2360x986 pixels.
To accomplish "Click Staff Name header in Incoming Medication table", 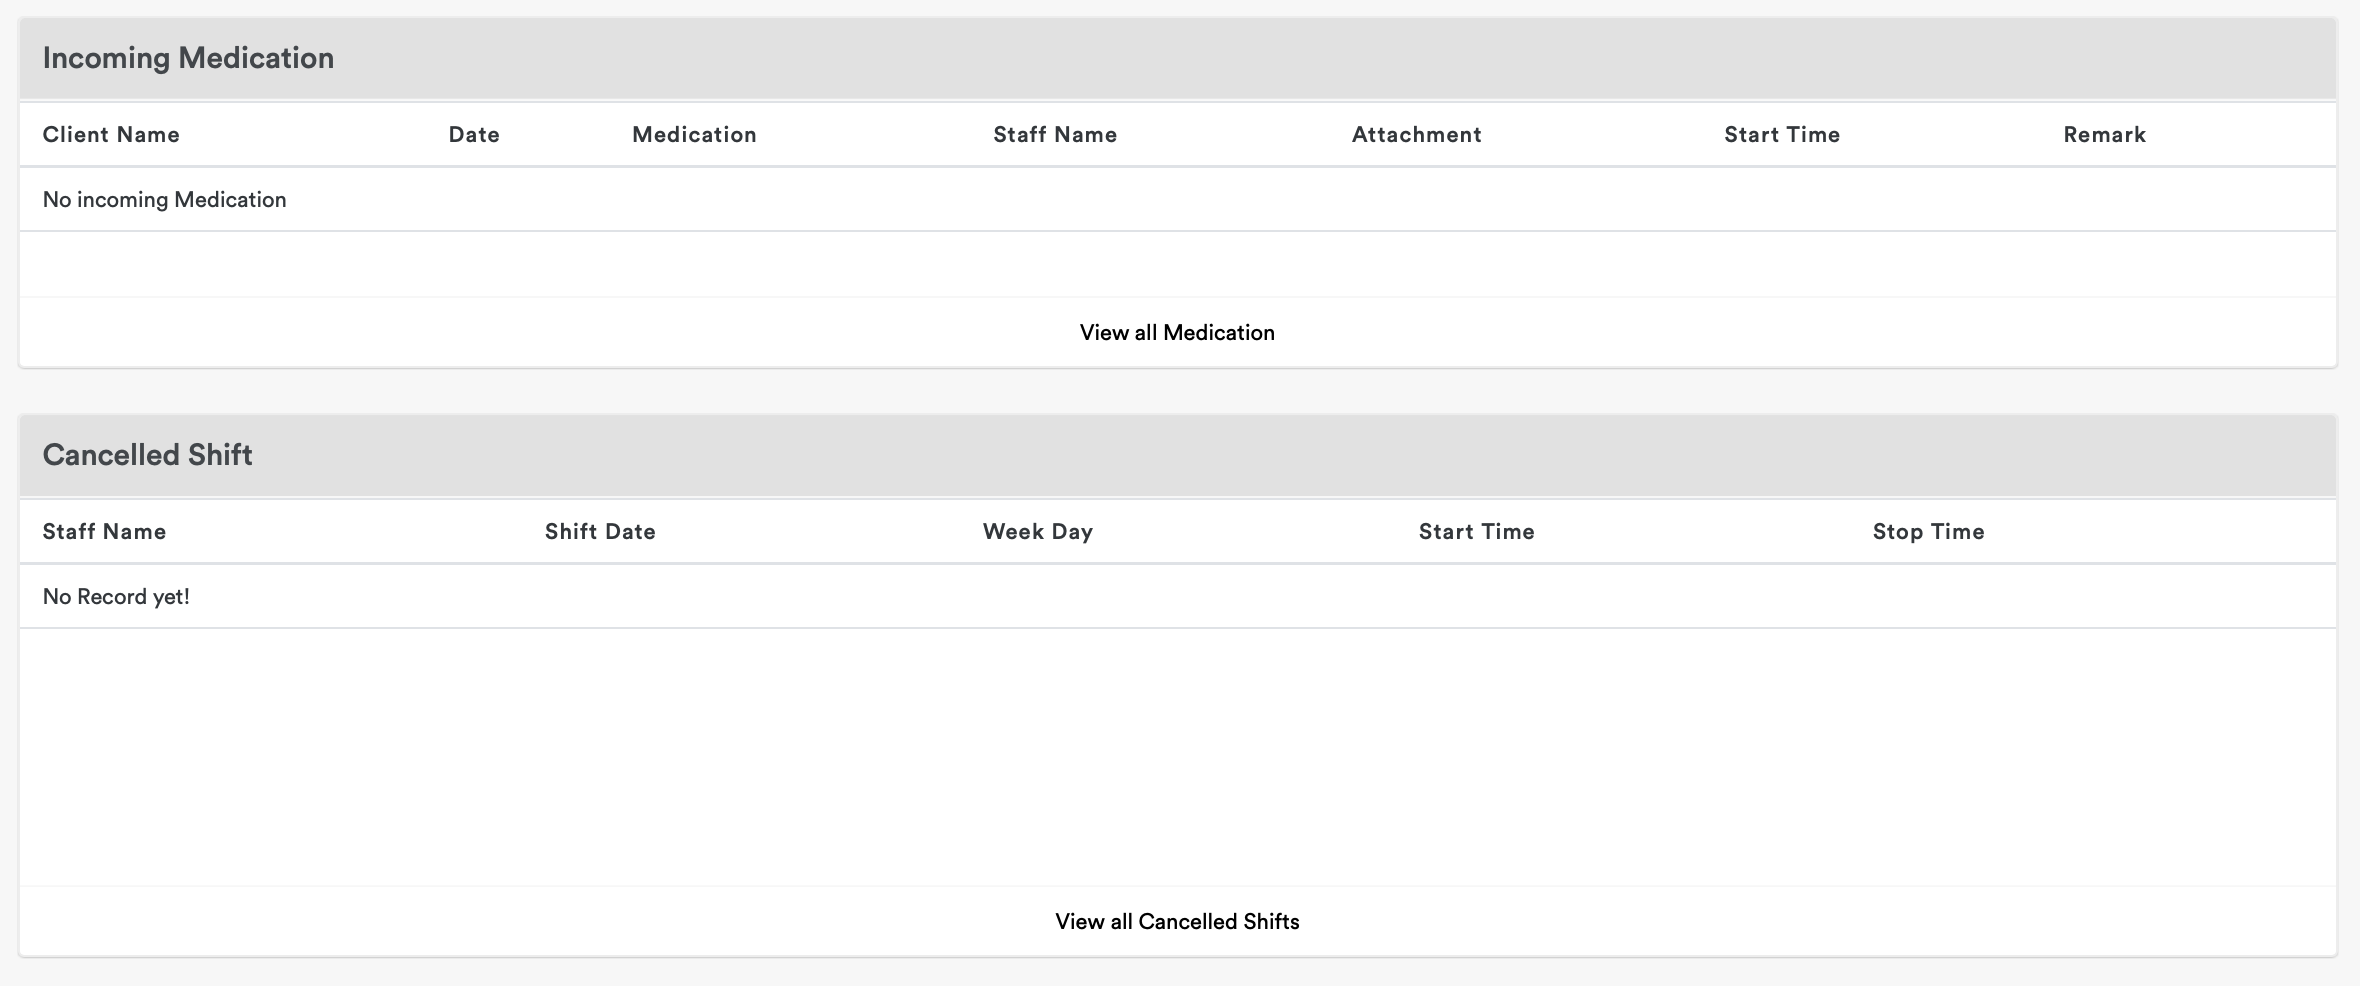I will (x=1055, y=135).
